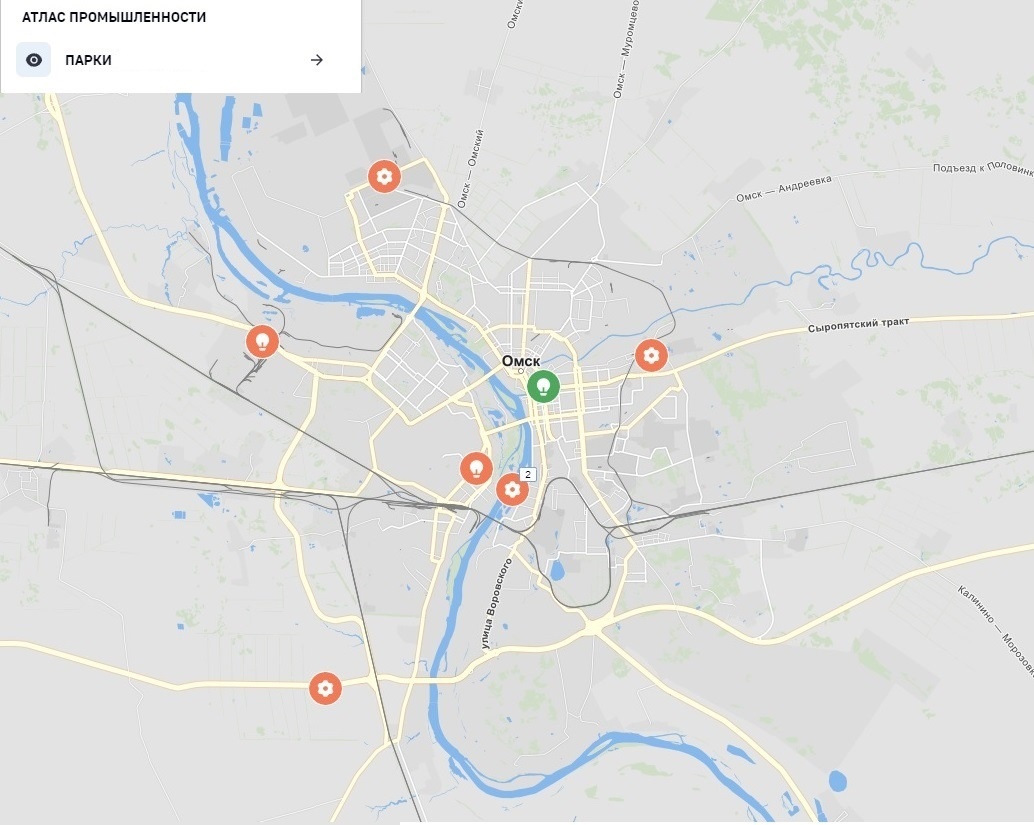The height and width of the screenshot is (825, 1034).
Task: Toggle the ПАРКИ eye visibility icon
Action: coord(34,60)
